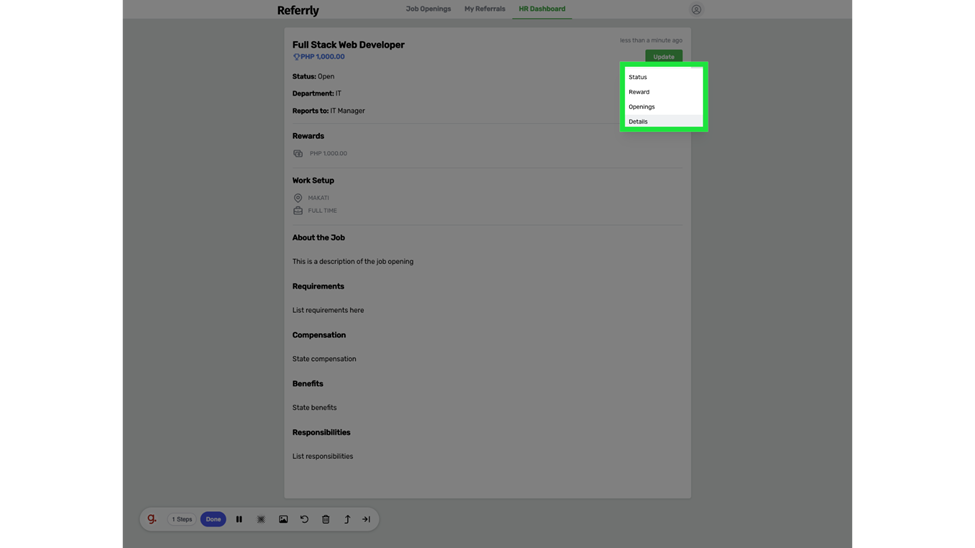Click the arrow-to-bar icon in recorder toolbar
Screen dimensions: 975x548
click(366, 519)
